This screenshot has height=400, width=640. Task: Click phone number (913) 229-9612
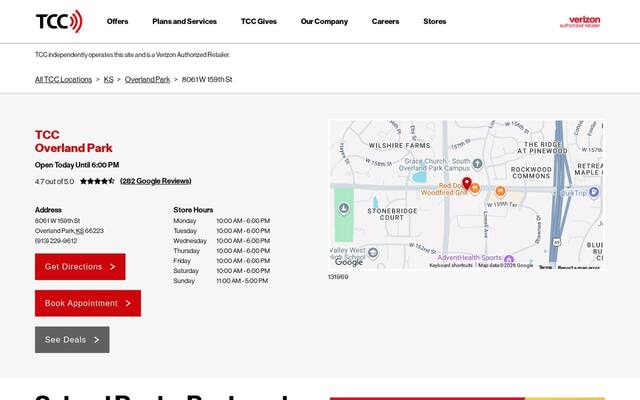(x=56, y=241)
